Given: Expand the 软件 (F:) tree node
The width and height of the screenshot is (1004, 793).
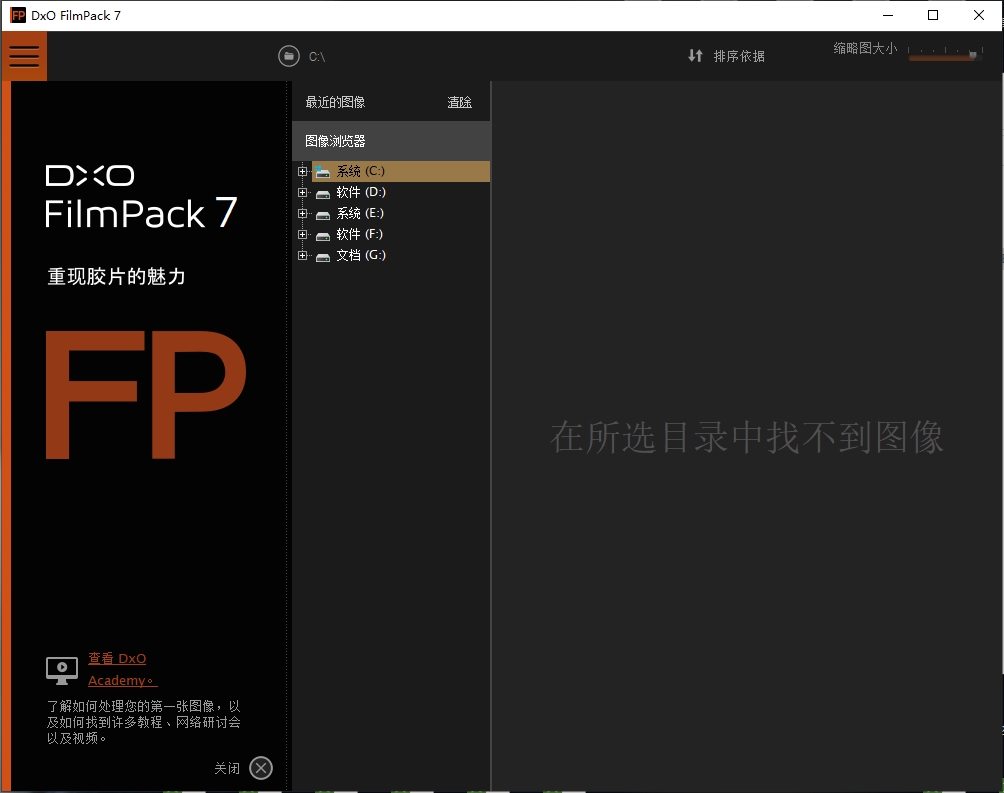Looking at the screenshot, I should (x=303, y=234).
